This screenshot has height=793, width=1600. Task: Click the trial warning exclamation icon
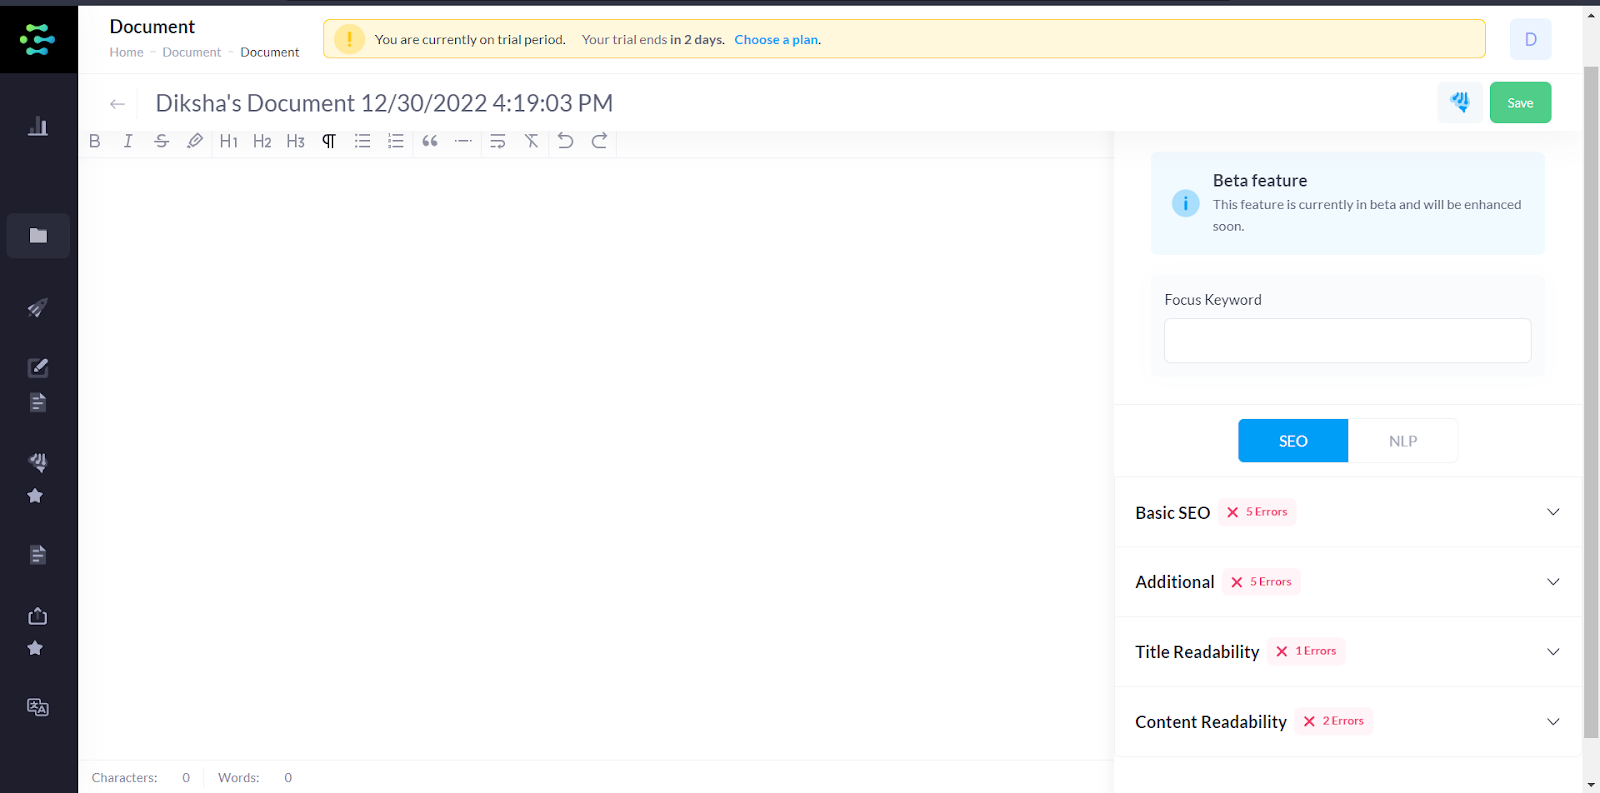[349, 39]
